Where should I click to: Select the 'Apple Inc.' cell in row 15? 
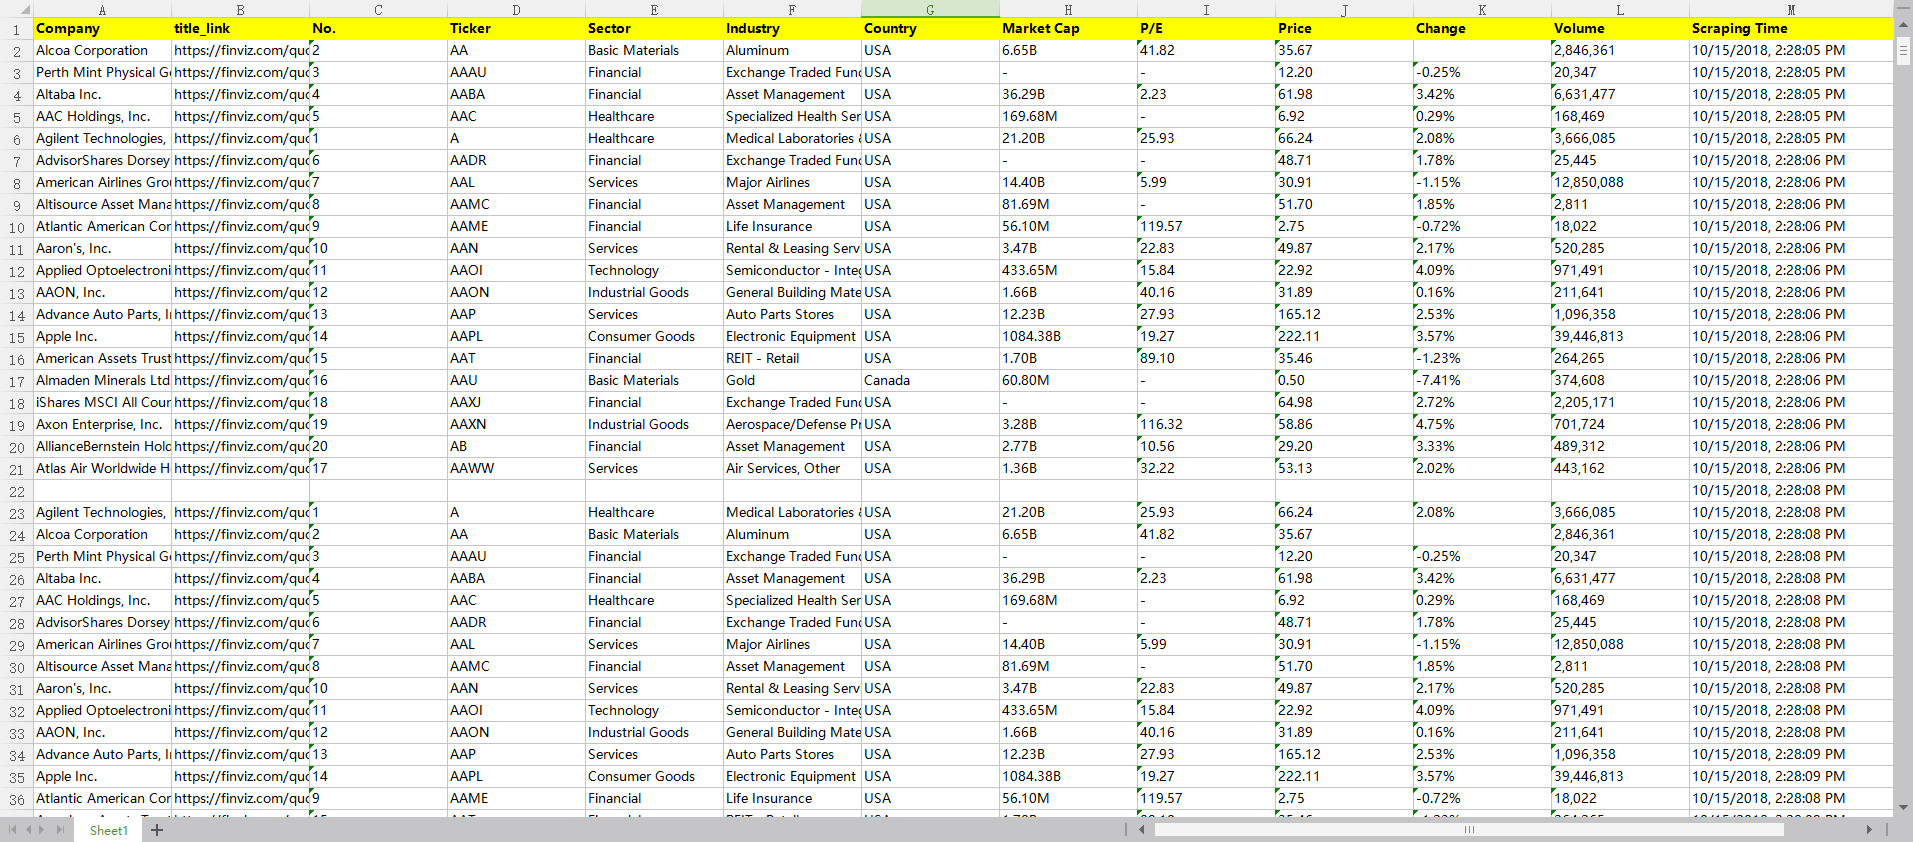tap(102, 337)
